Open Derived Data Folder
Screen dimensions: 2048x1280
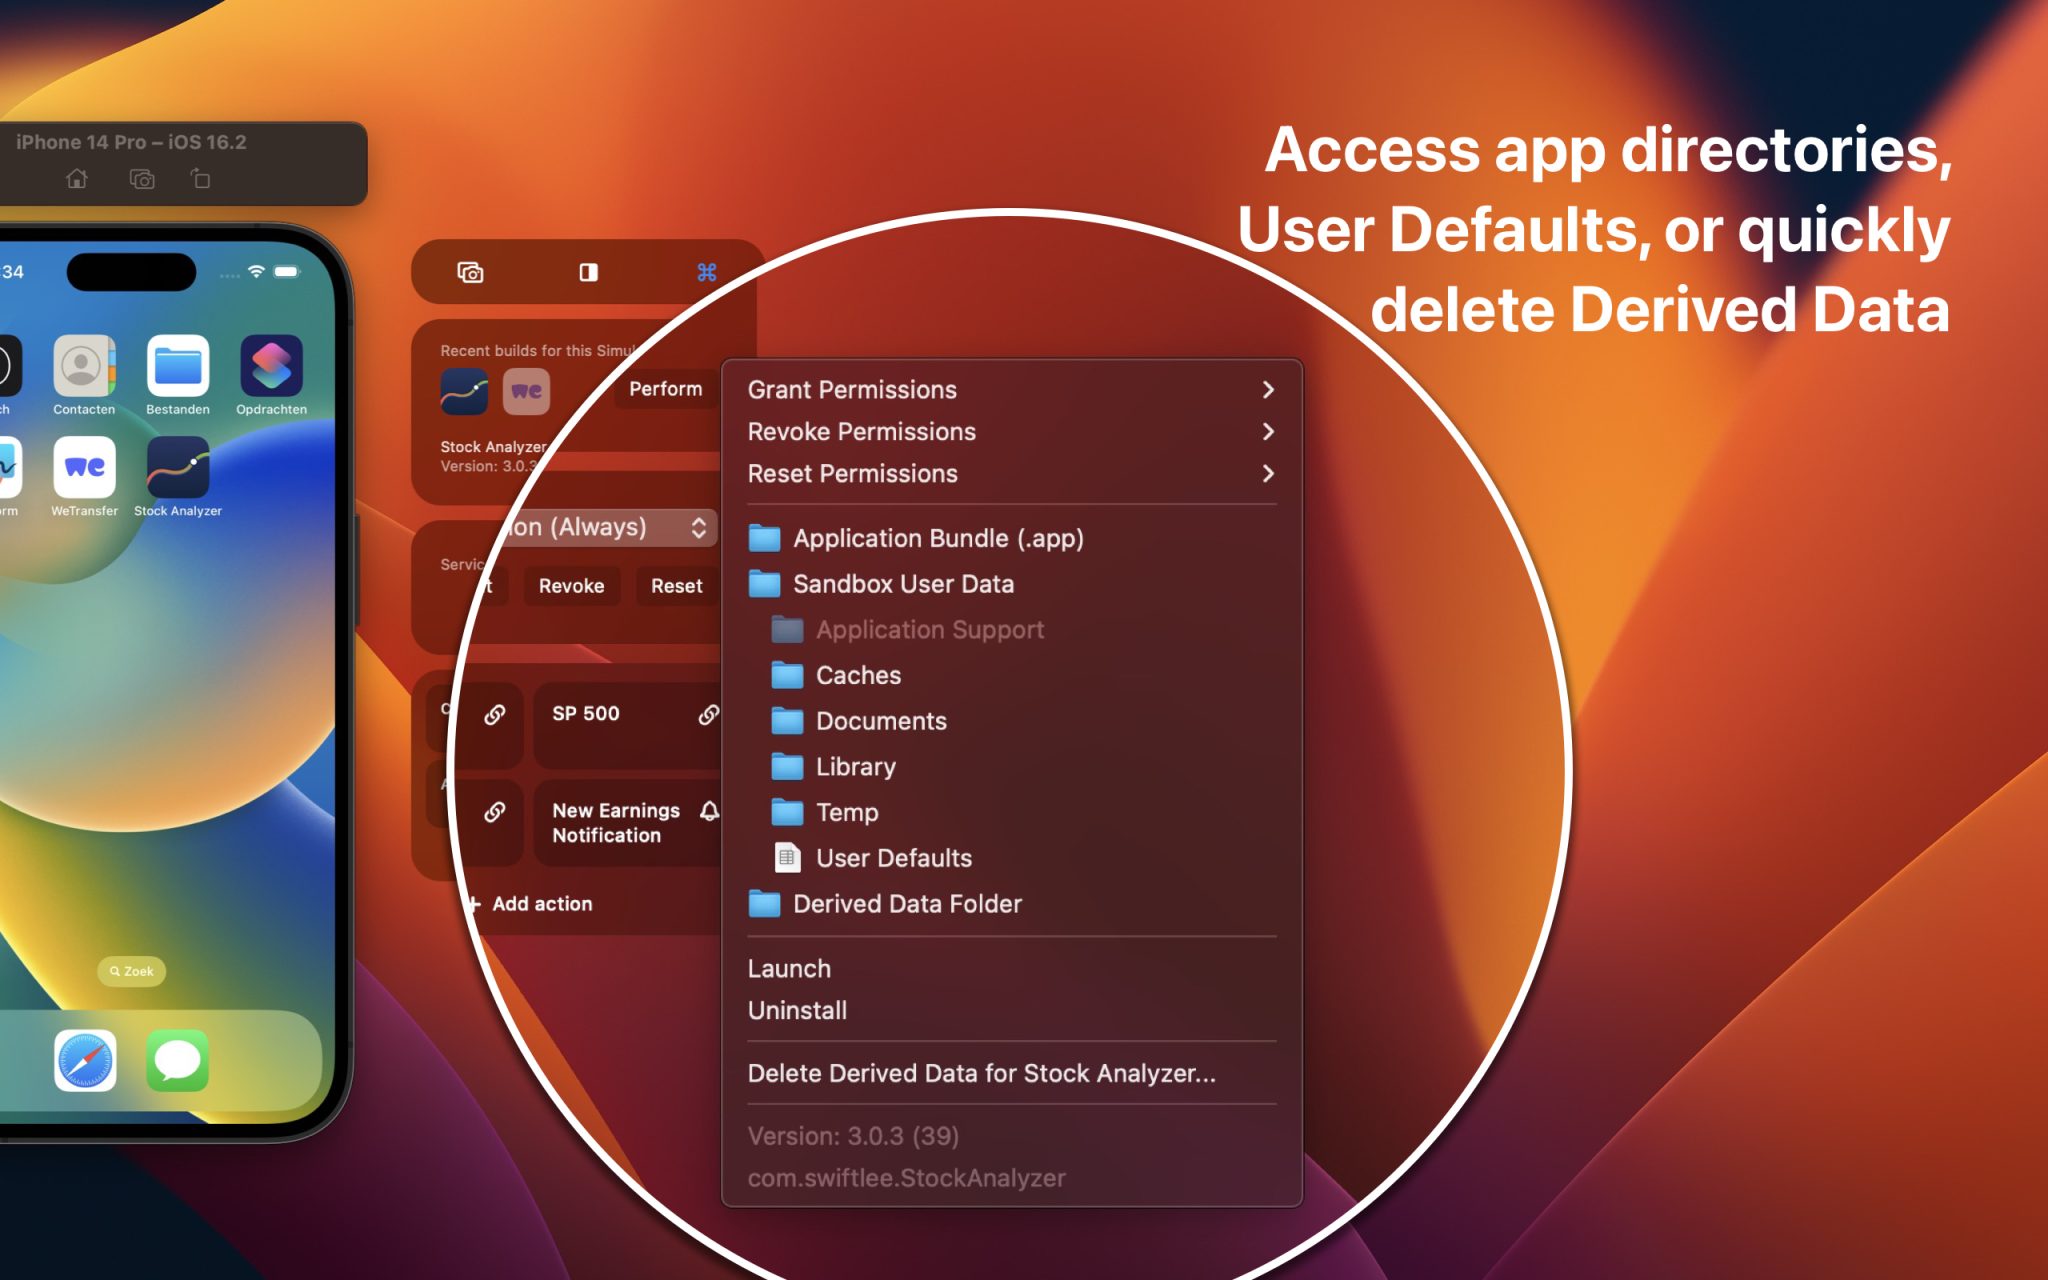(x=1012, y=904)
